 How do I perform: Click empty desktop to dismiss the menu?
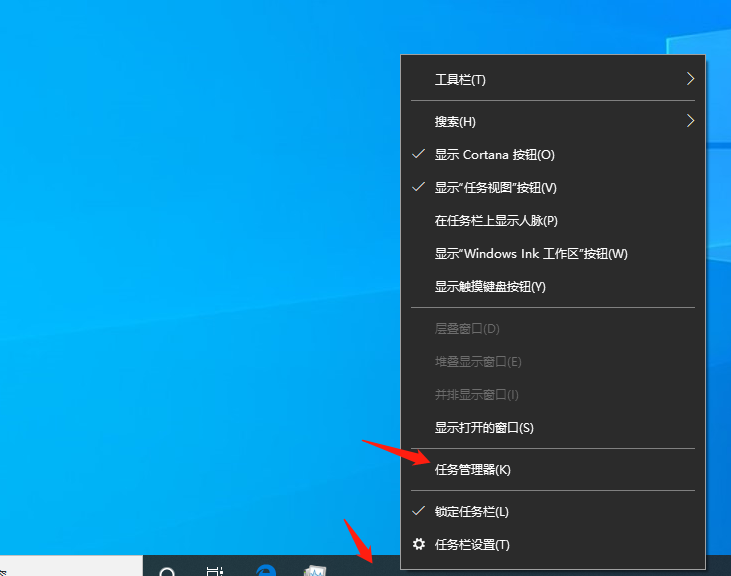pos(200,250)
